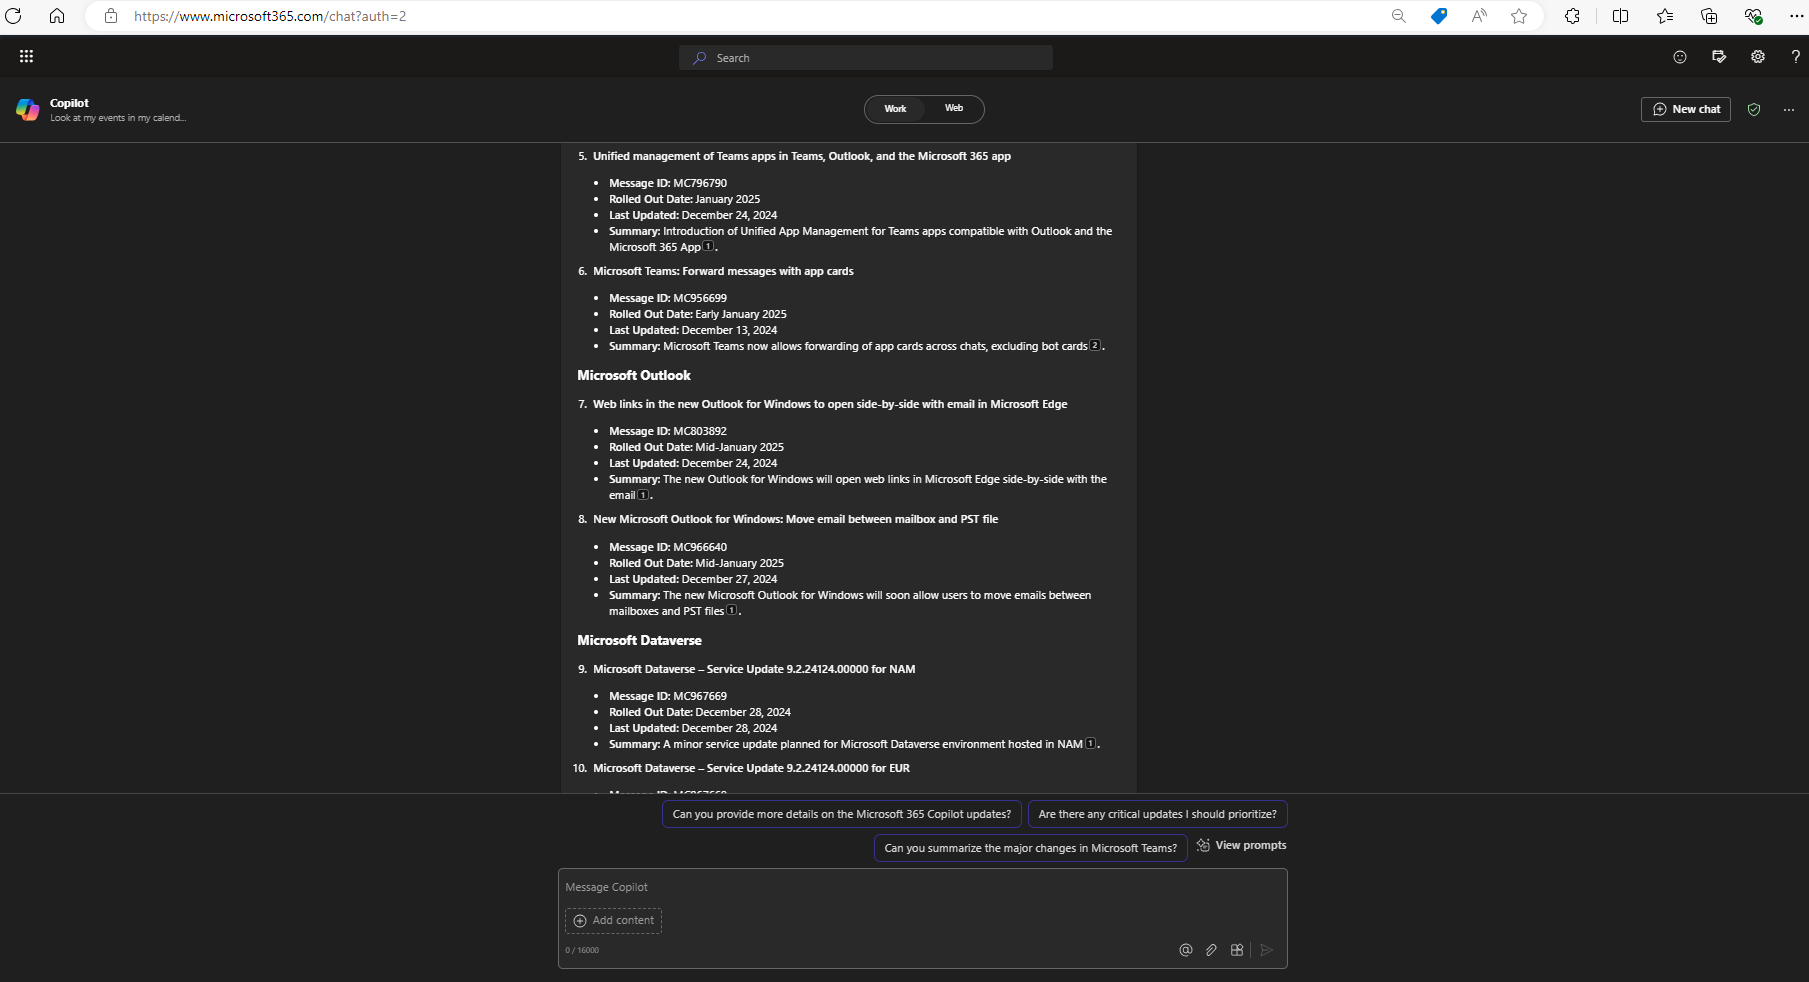Switch Copilot to Web mode
1809x982 pixels.
click(954, 109)
